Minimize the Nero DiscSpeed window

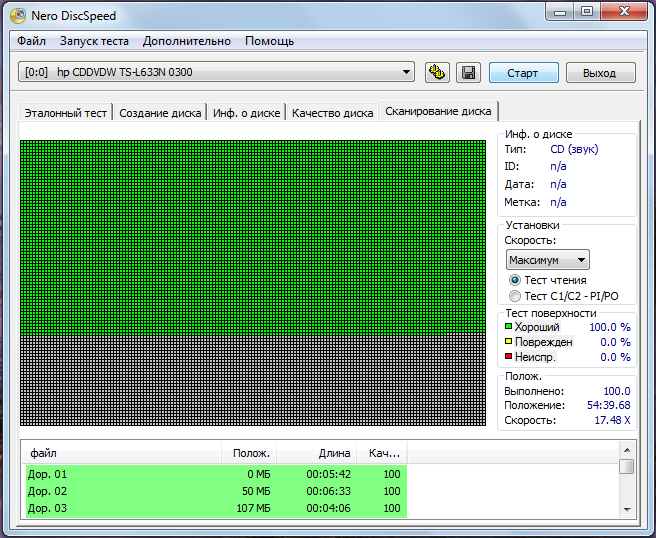tap(559, 12)
